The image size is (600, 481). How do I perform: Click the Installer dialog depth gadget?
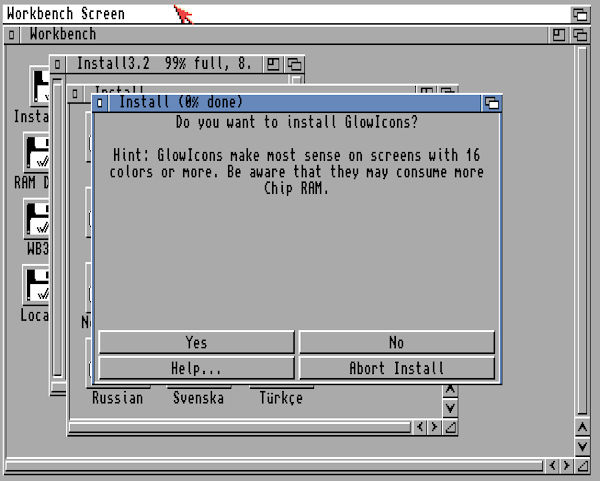click(491, 102)
